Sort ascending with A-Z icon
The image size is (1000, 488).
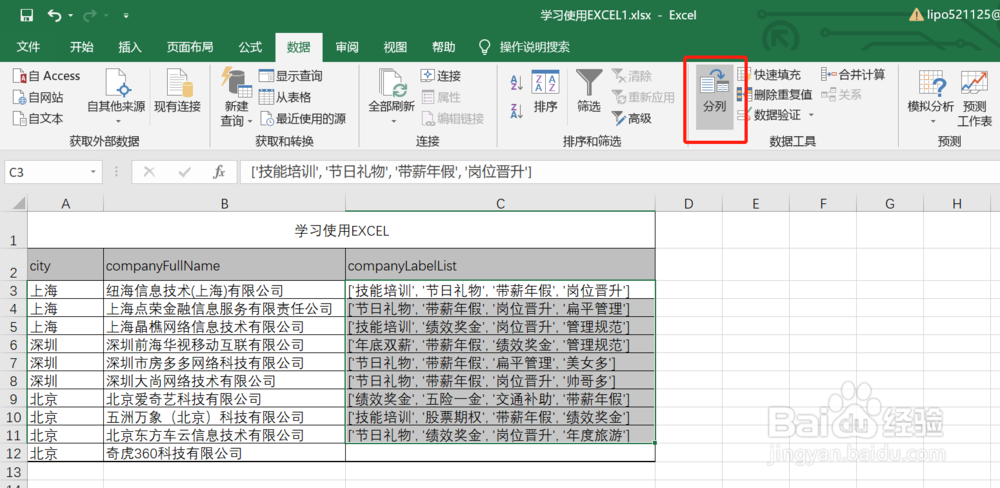[x=517, y=82]
